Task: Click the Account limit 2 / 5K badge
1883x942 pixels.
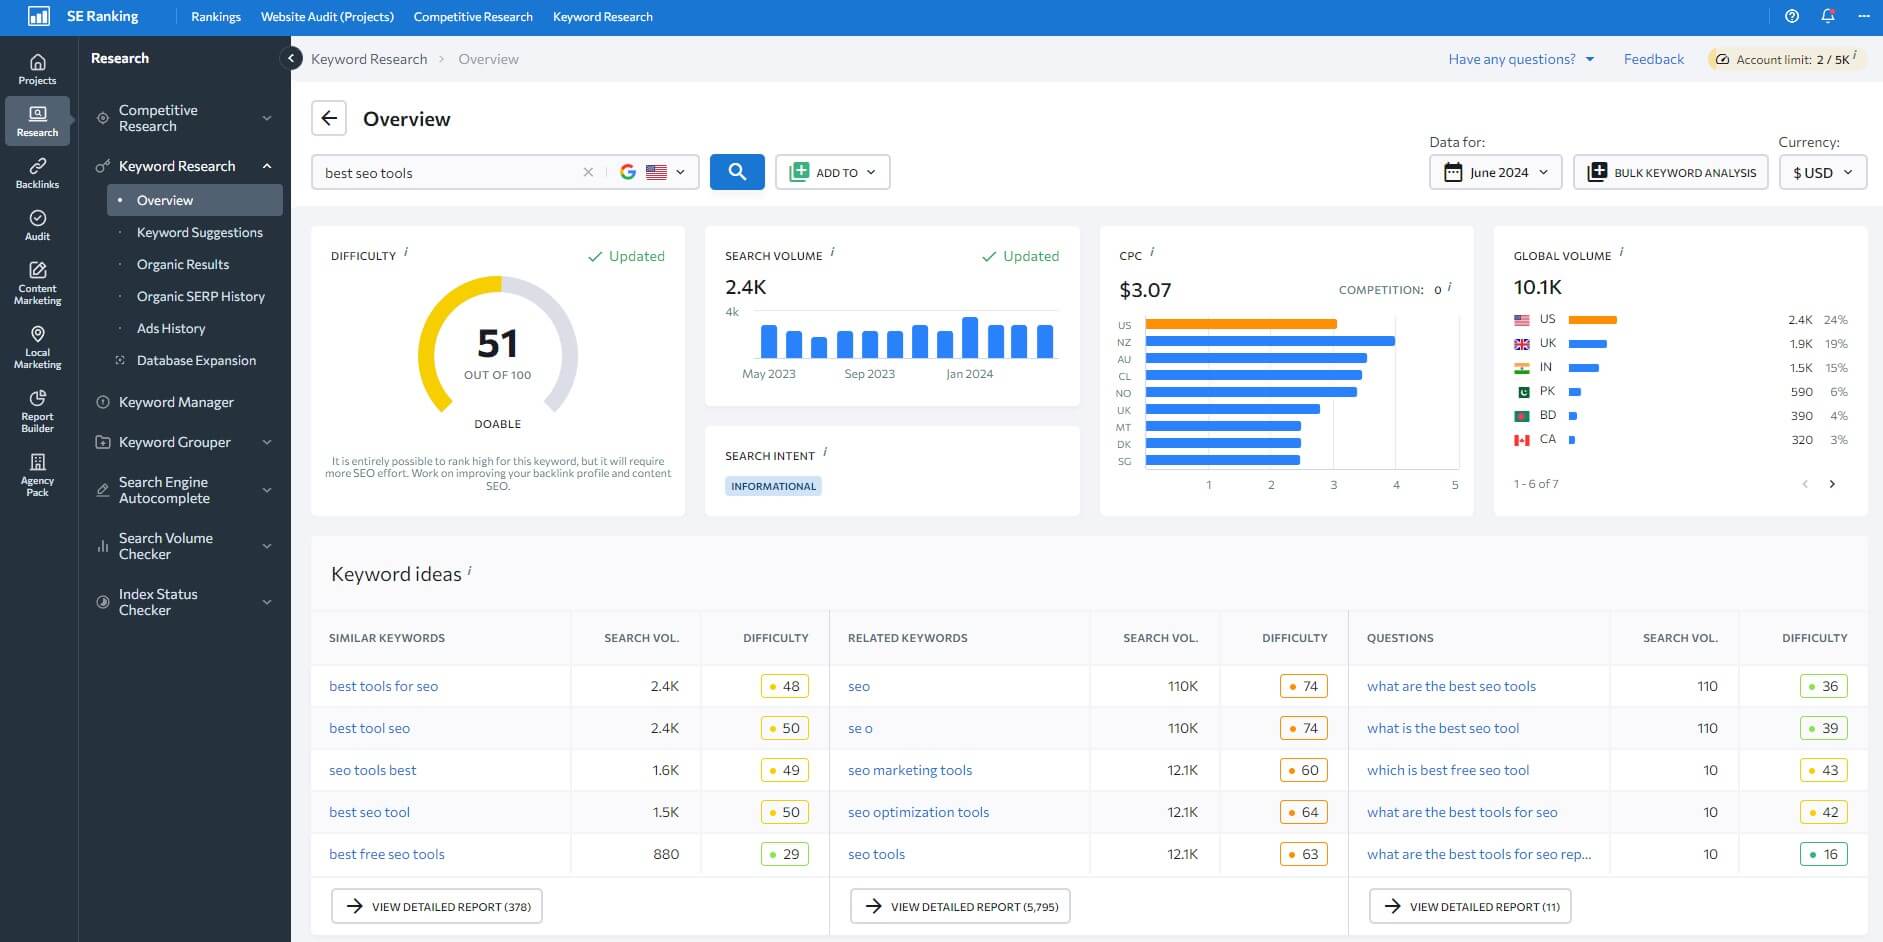Action: pyautogui.click(x=1786, y=59)
